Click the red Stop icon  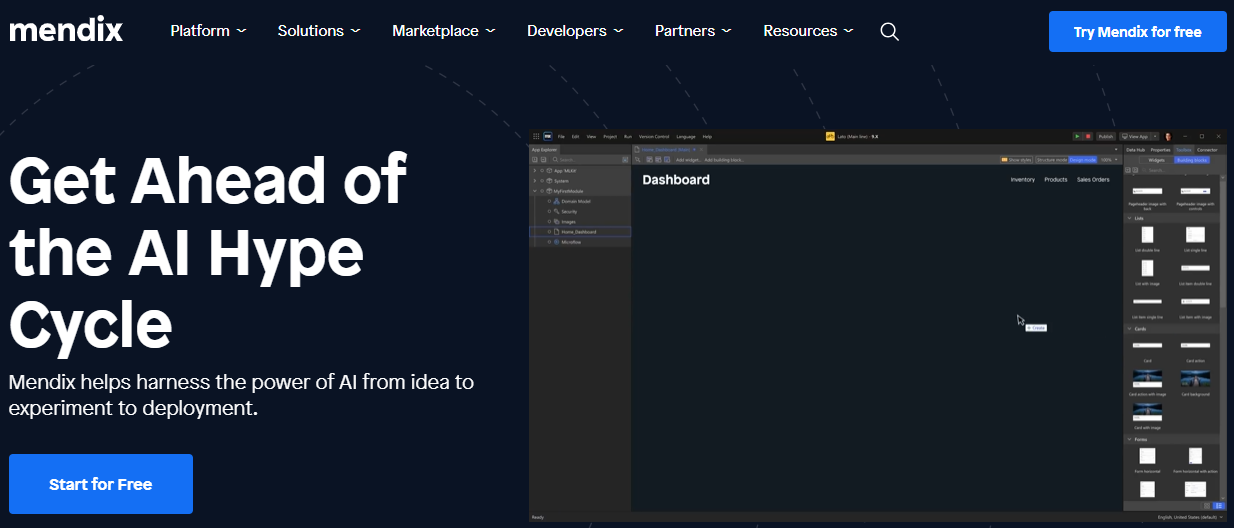tap(1088, 136)
